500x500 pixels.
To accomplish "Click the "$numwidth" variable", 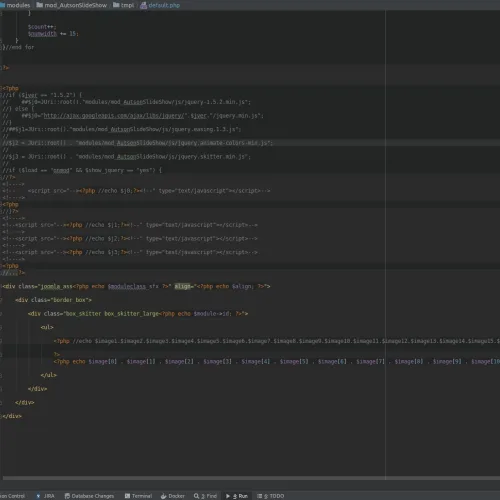I will coord(42,34).
